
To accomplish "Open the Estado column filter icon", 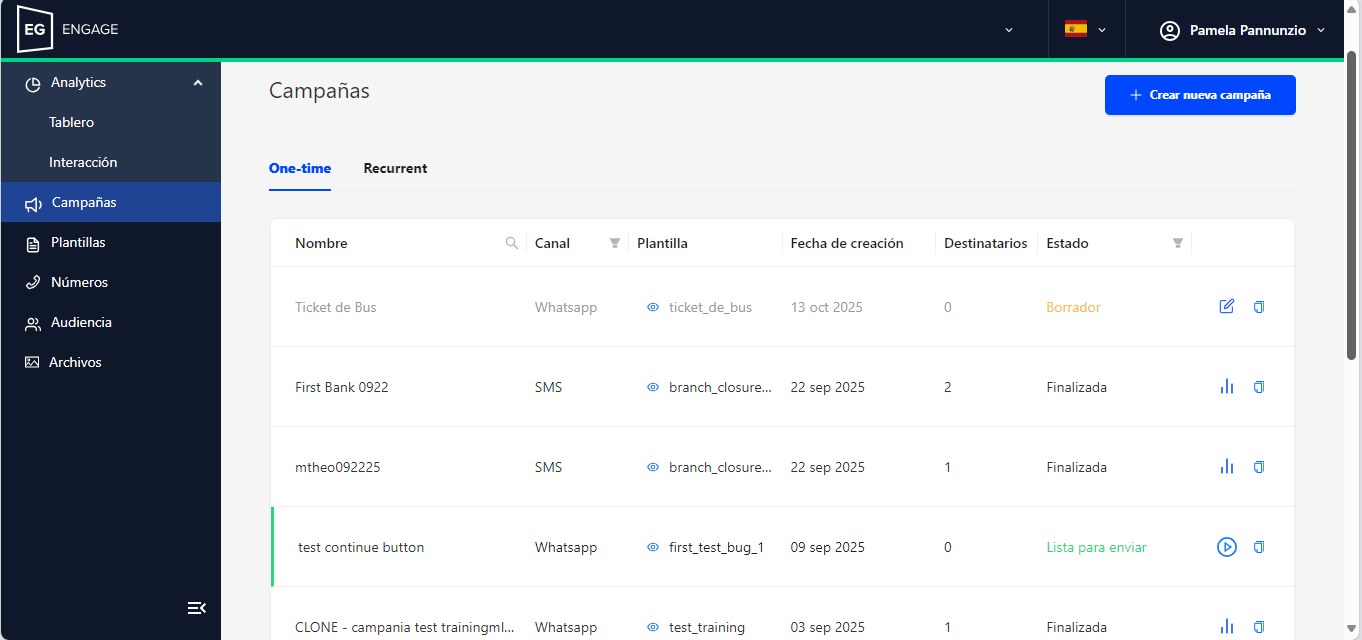I will (1178, 243).
